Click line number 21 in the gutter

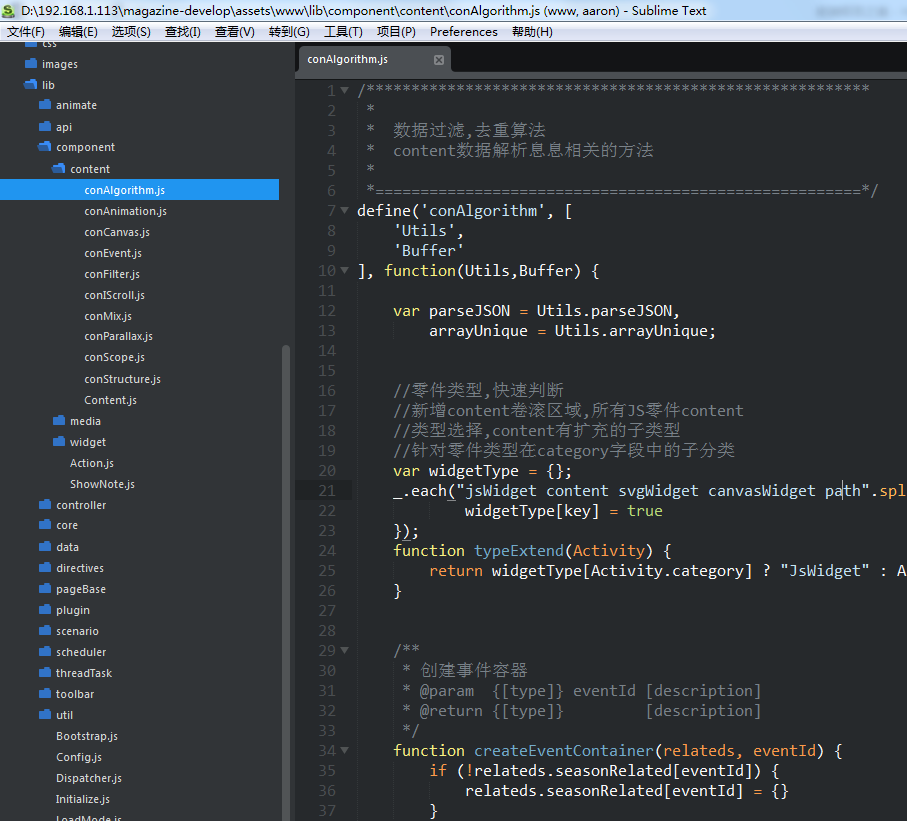(x=327, y=491)
